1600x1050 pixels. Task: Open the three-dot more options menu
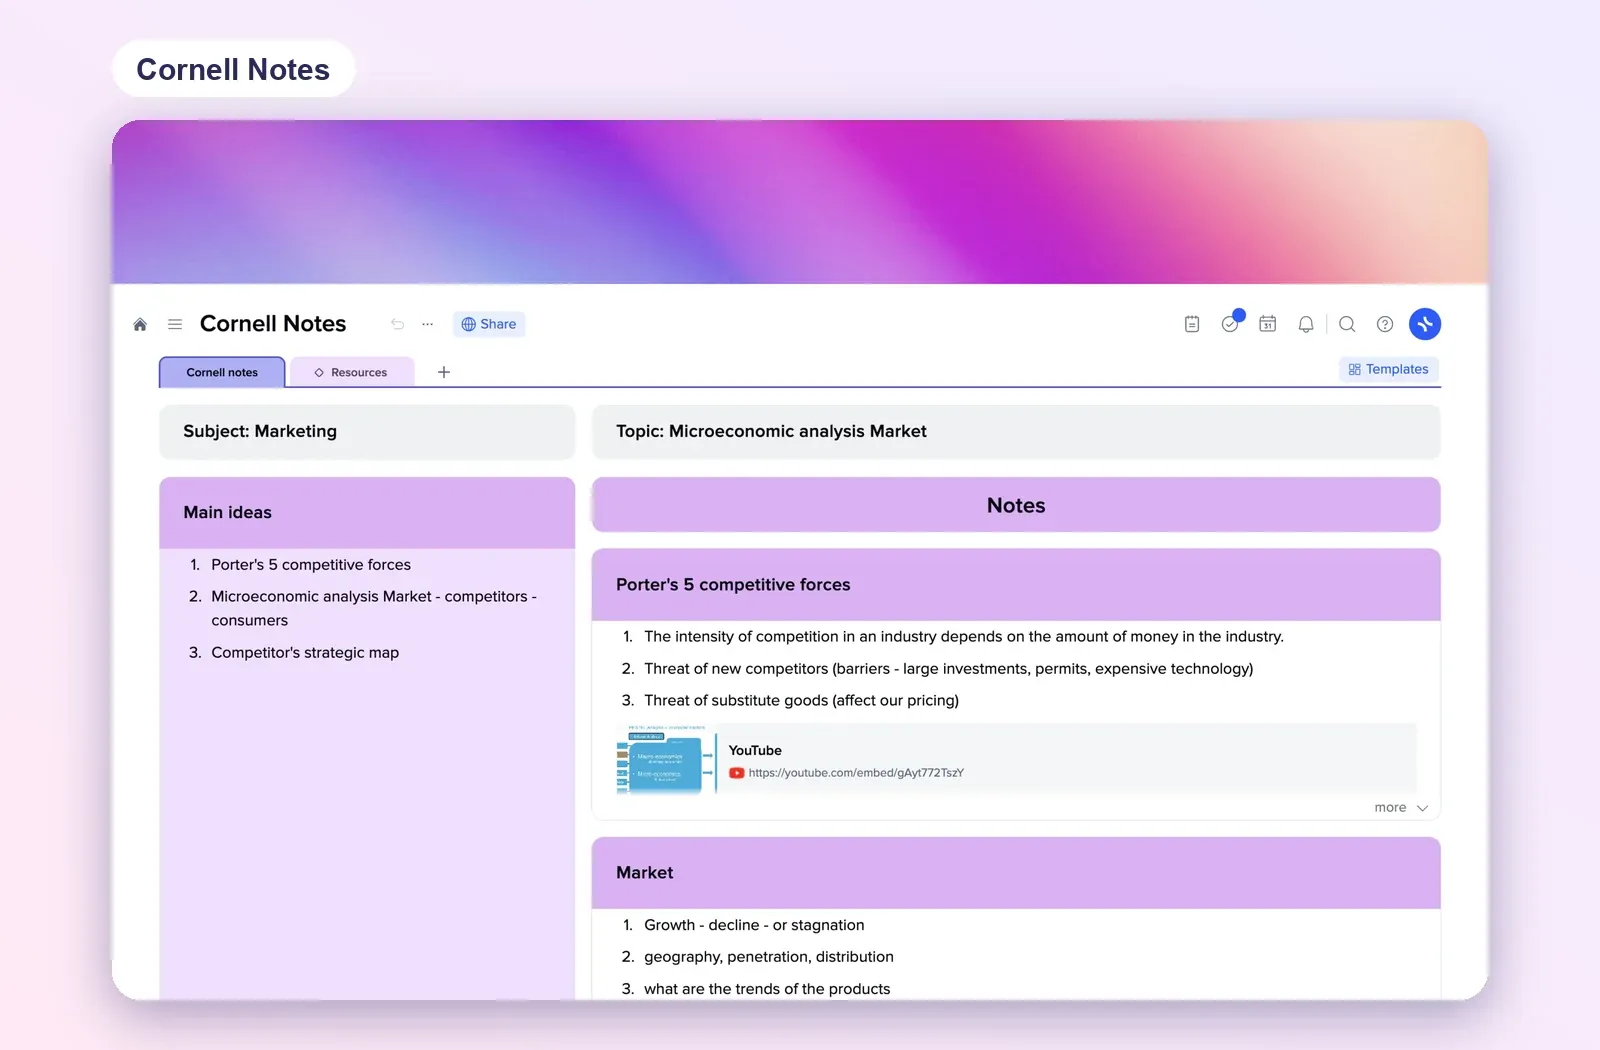[428, 324]
